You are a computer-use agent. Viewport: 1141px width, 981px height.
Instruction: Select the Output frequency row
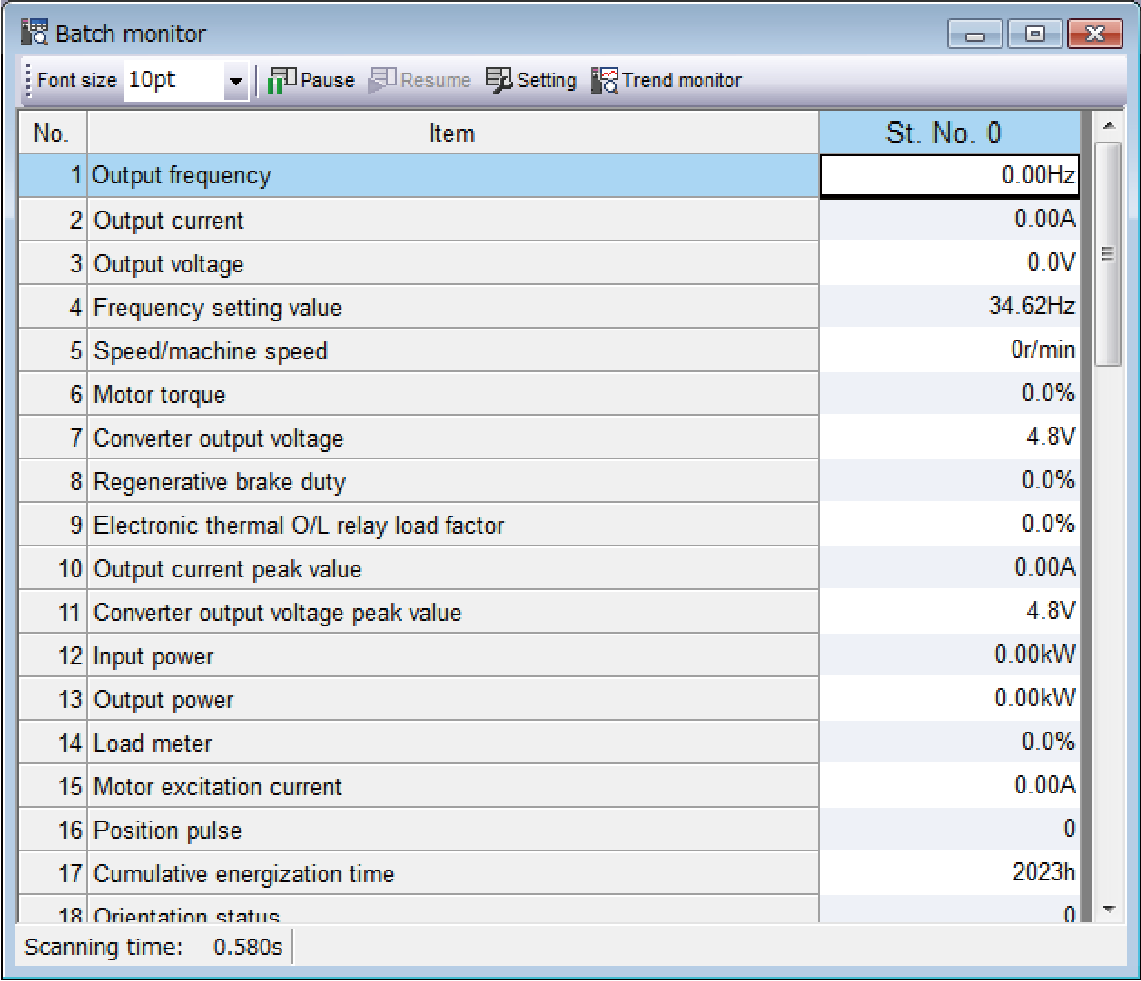coord(452,176)
